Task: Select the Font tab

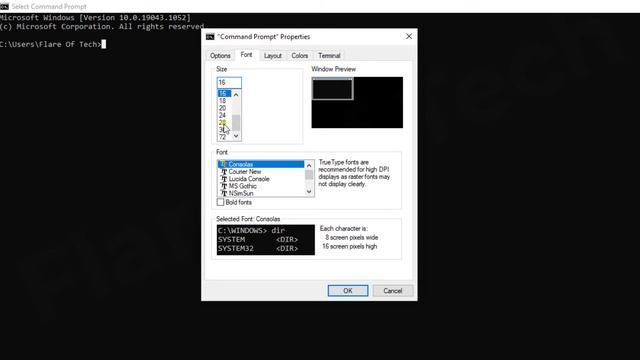Action: tap(246, 55)
